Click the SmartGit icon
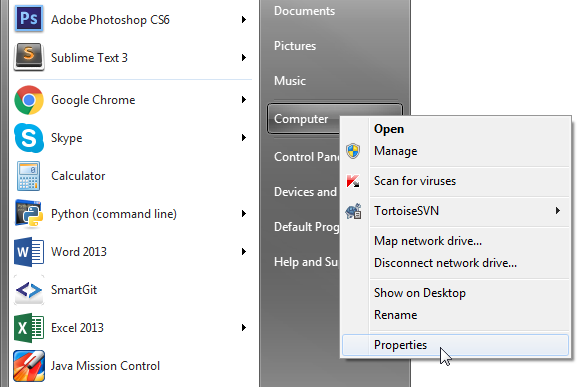581x387 pixels. (29, 290)
